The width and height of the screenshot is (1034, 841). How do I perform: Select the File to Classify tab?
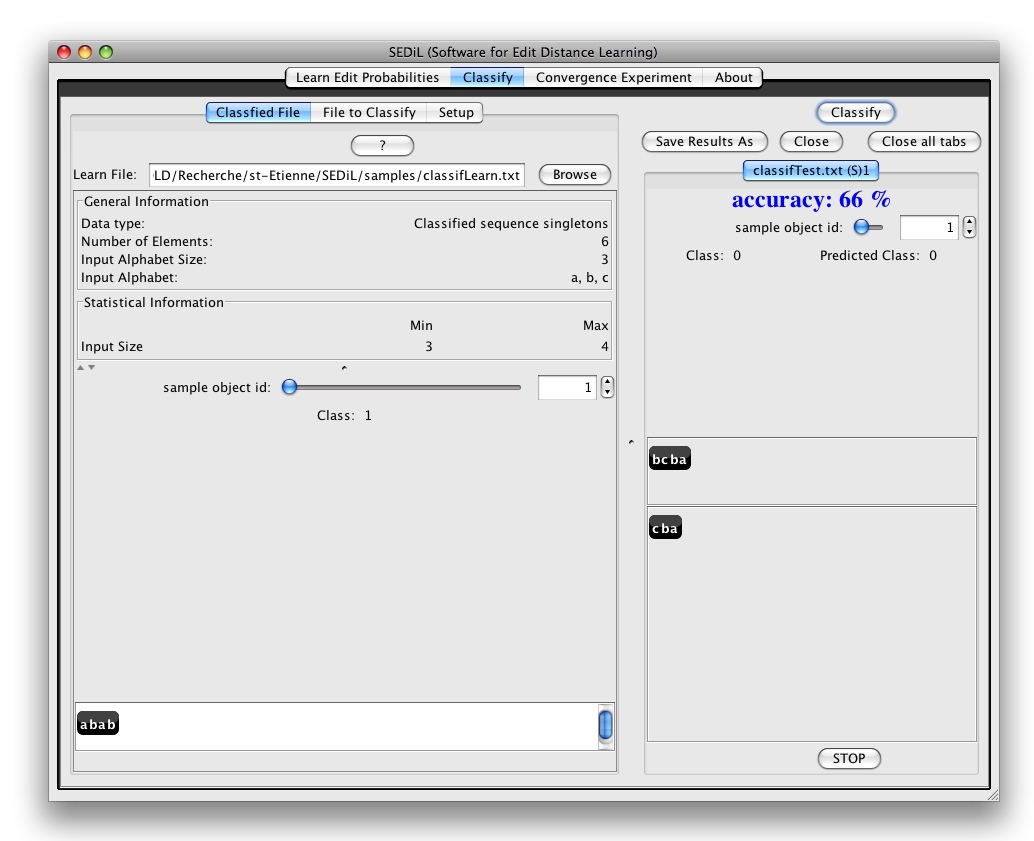pos(369,113)
